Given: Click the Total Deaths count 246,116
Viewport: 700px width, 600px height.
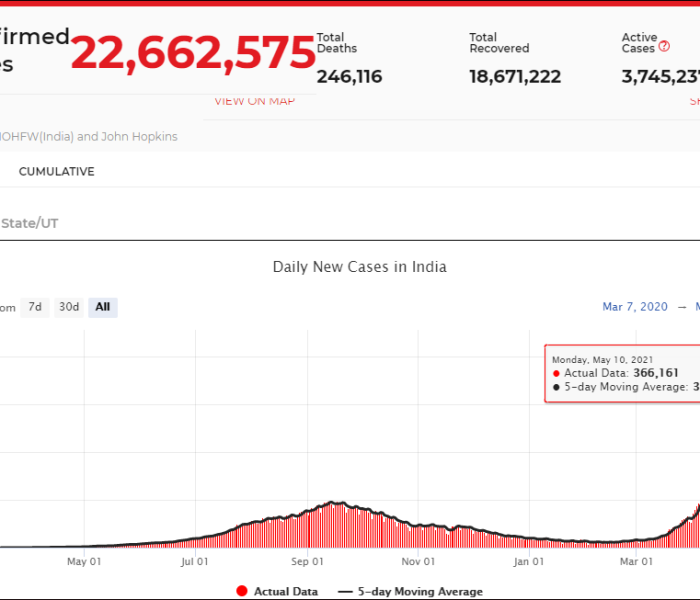Looking at the screenshot, I should pos(349,77).
